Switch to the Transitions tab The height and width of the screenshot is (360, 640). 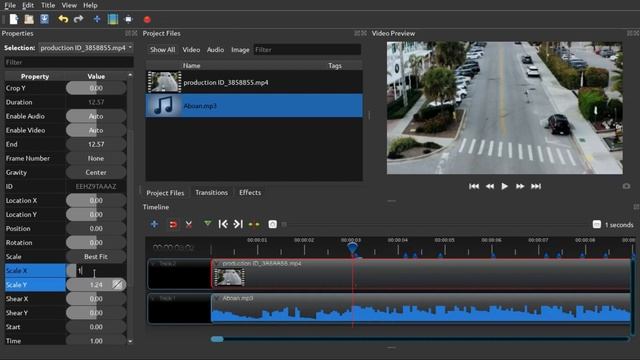(x=211, y=192)
